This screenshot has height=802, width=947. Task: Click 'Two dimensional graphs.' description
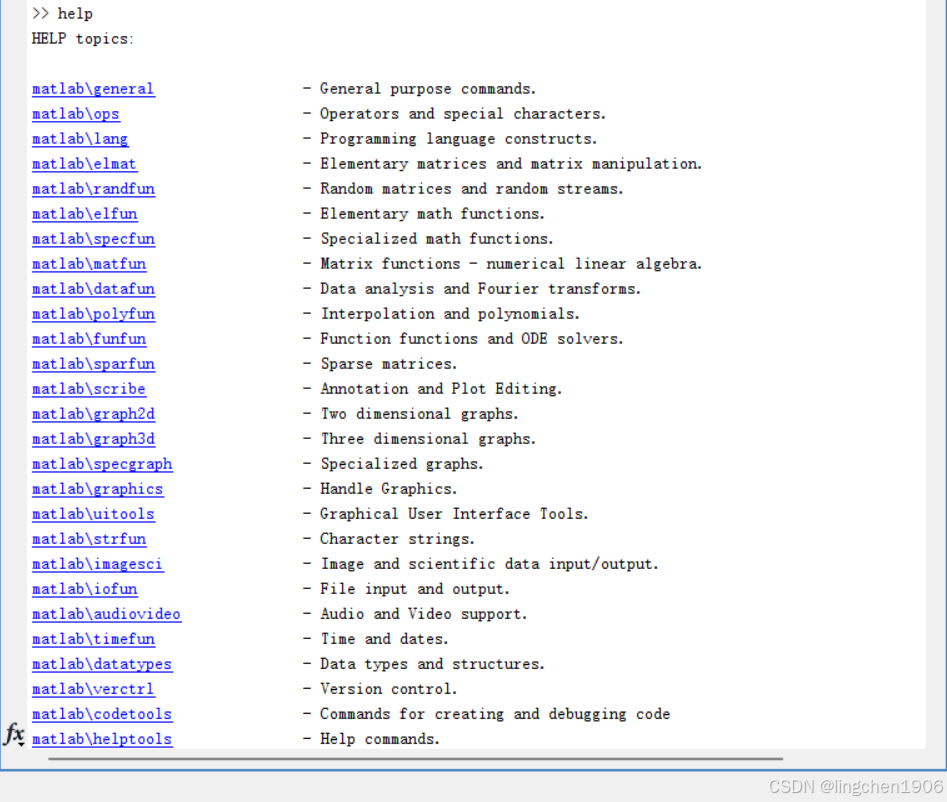tap(419, 414)
